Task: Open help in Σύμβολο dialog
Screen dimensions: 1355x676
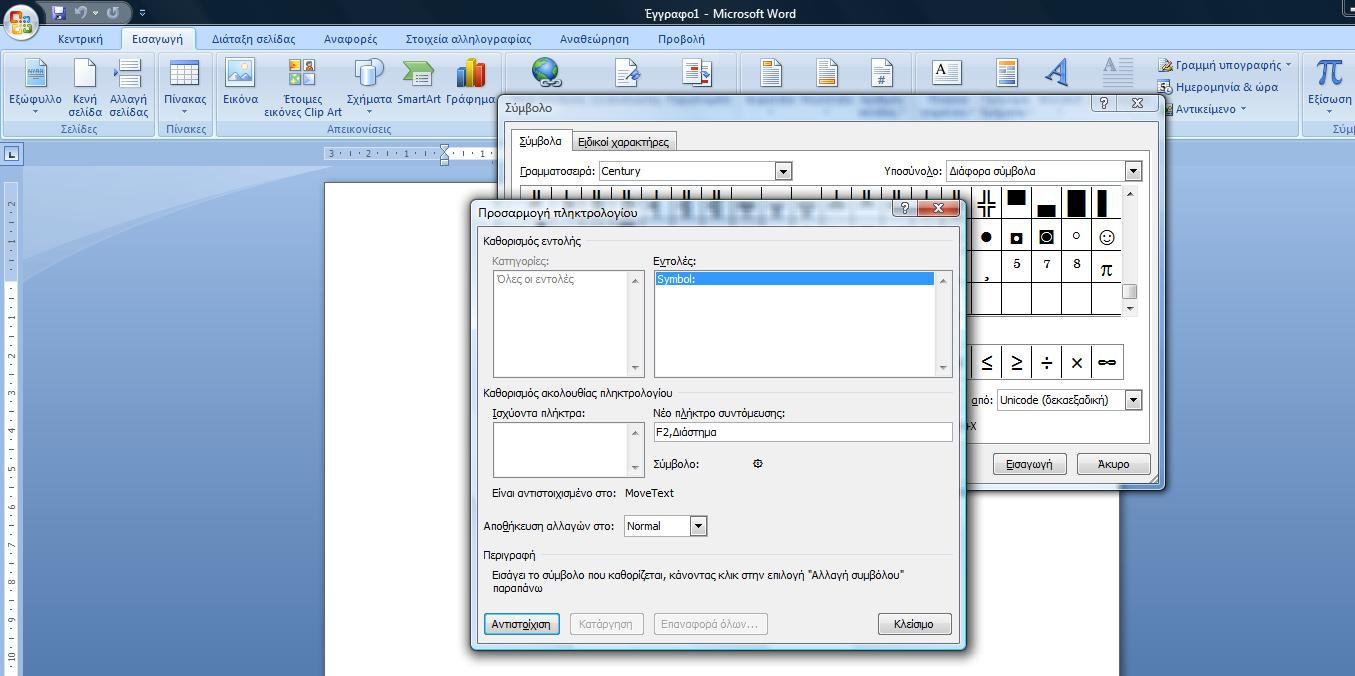Action: tap(1104, 103)
